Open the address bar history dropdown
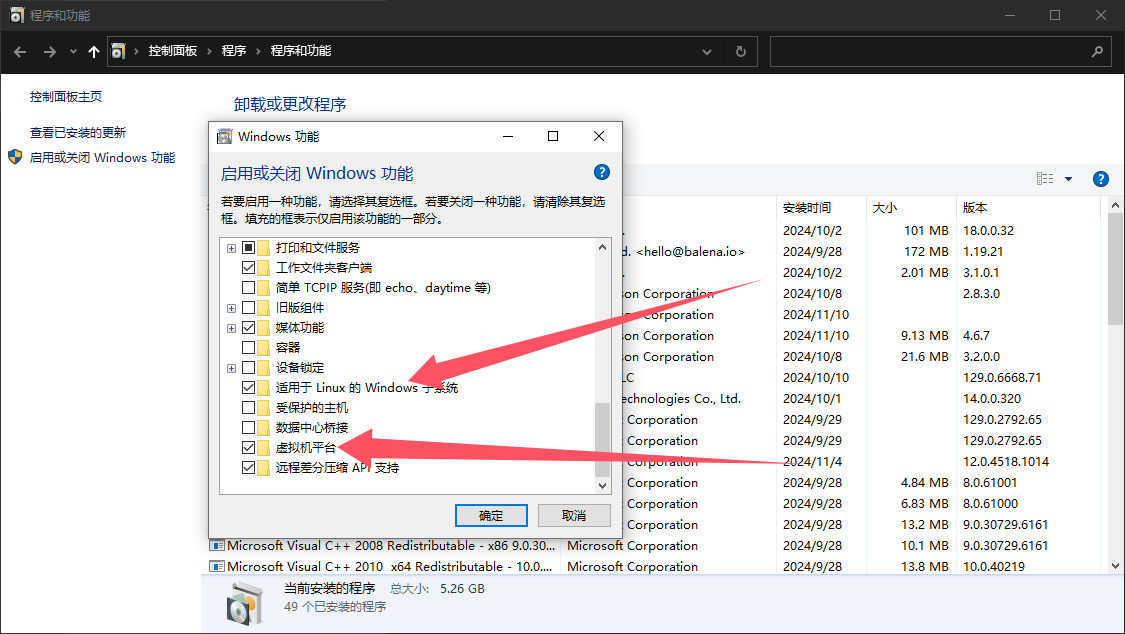 click(x=707, y=51)
